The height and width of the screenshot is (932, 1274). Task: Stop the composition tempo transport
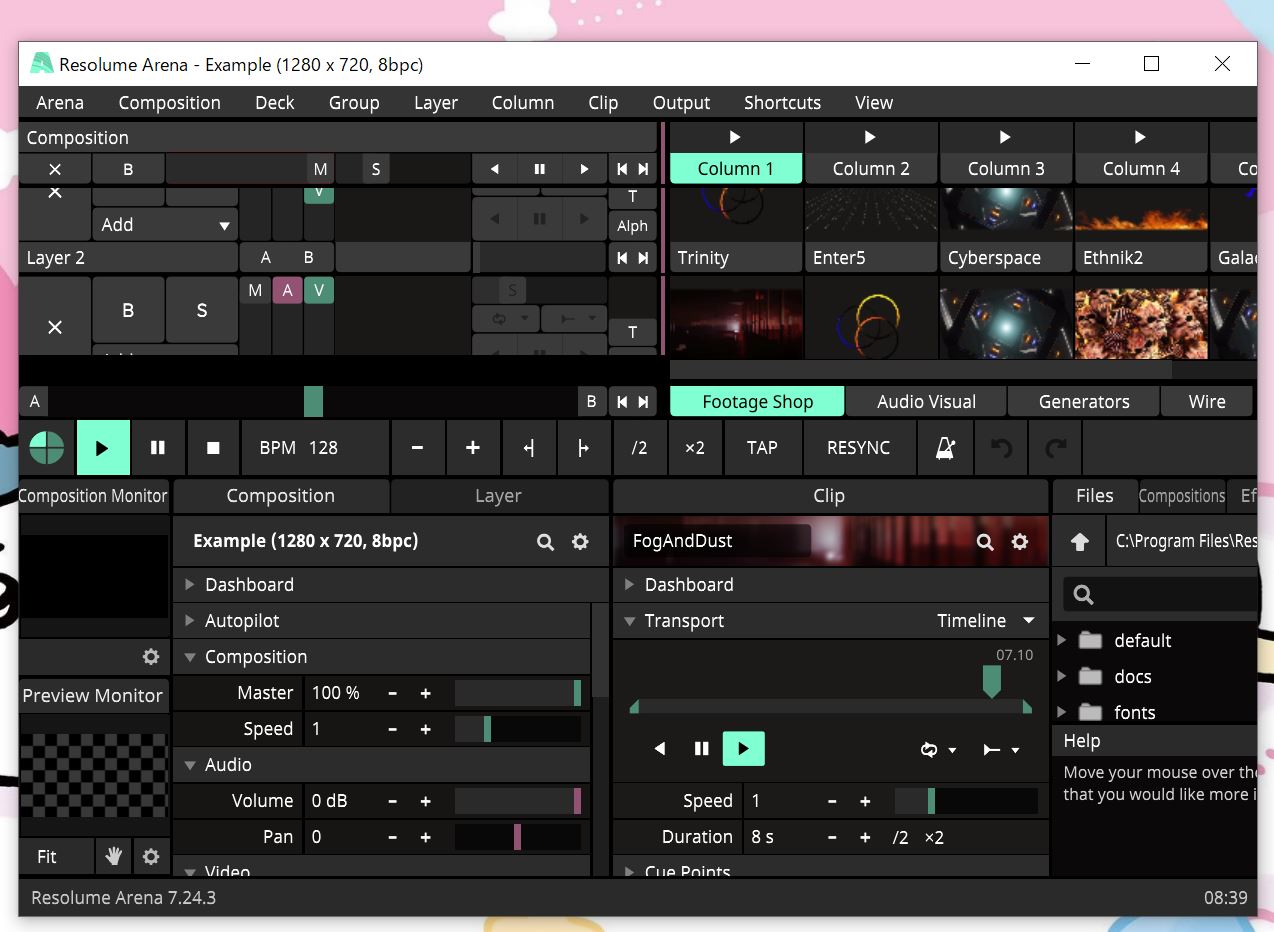[213, 448]
